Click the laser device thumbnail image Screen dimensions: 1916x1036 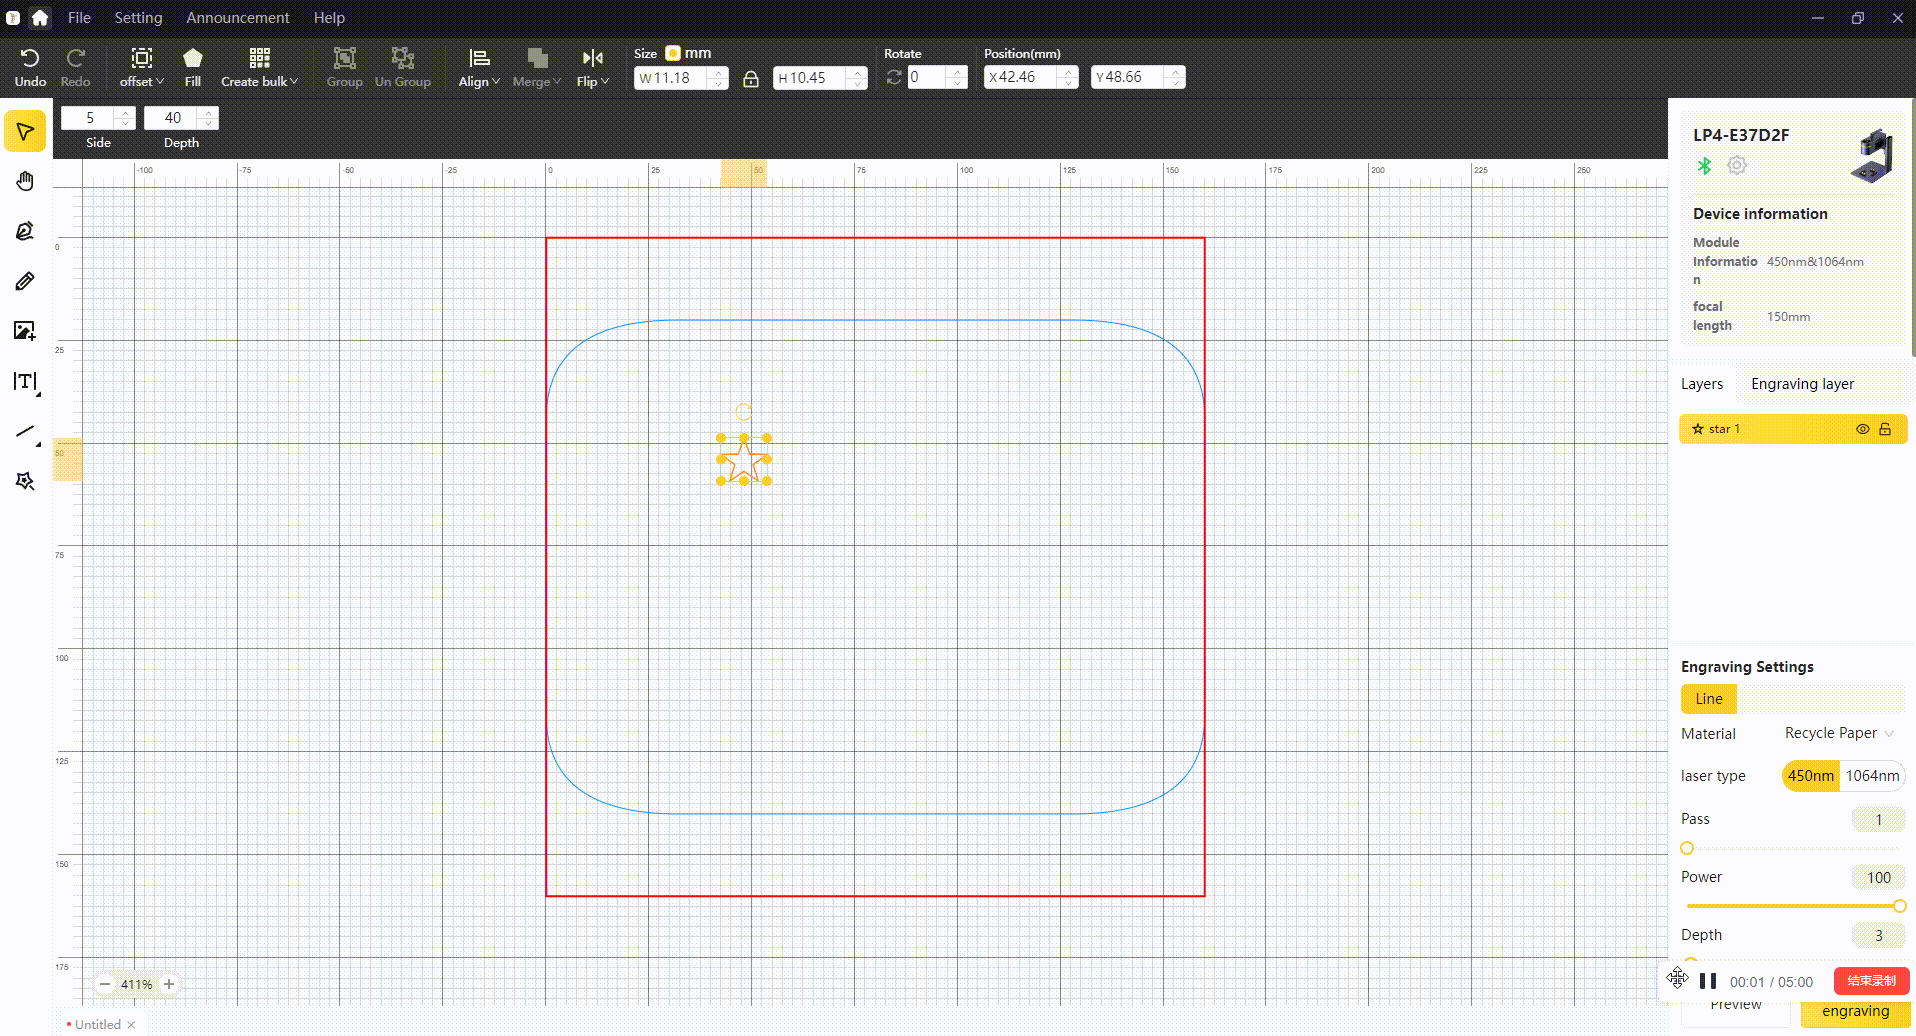(x=1872, y=156)
